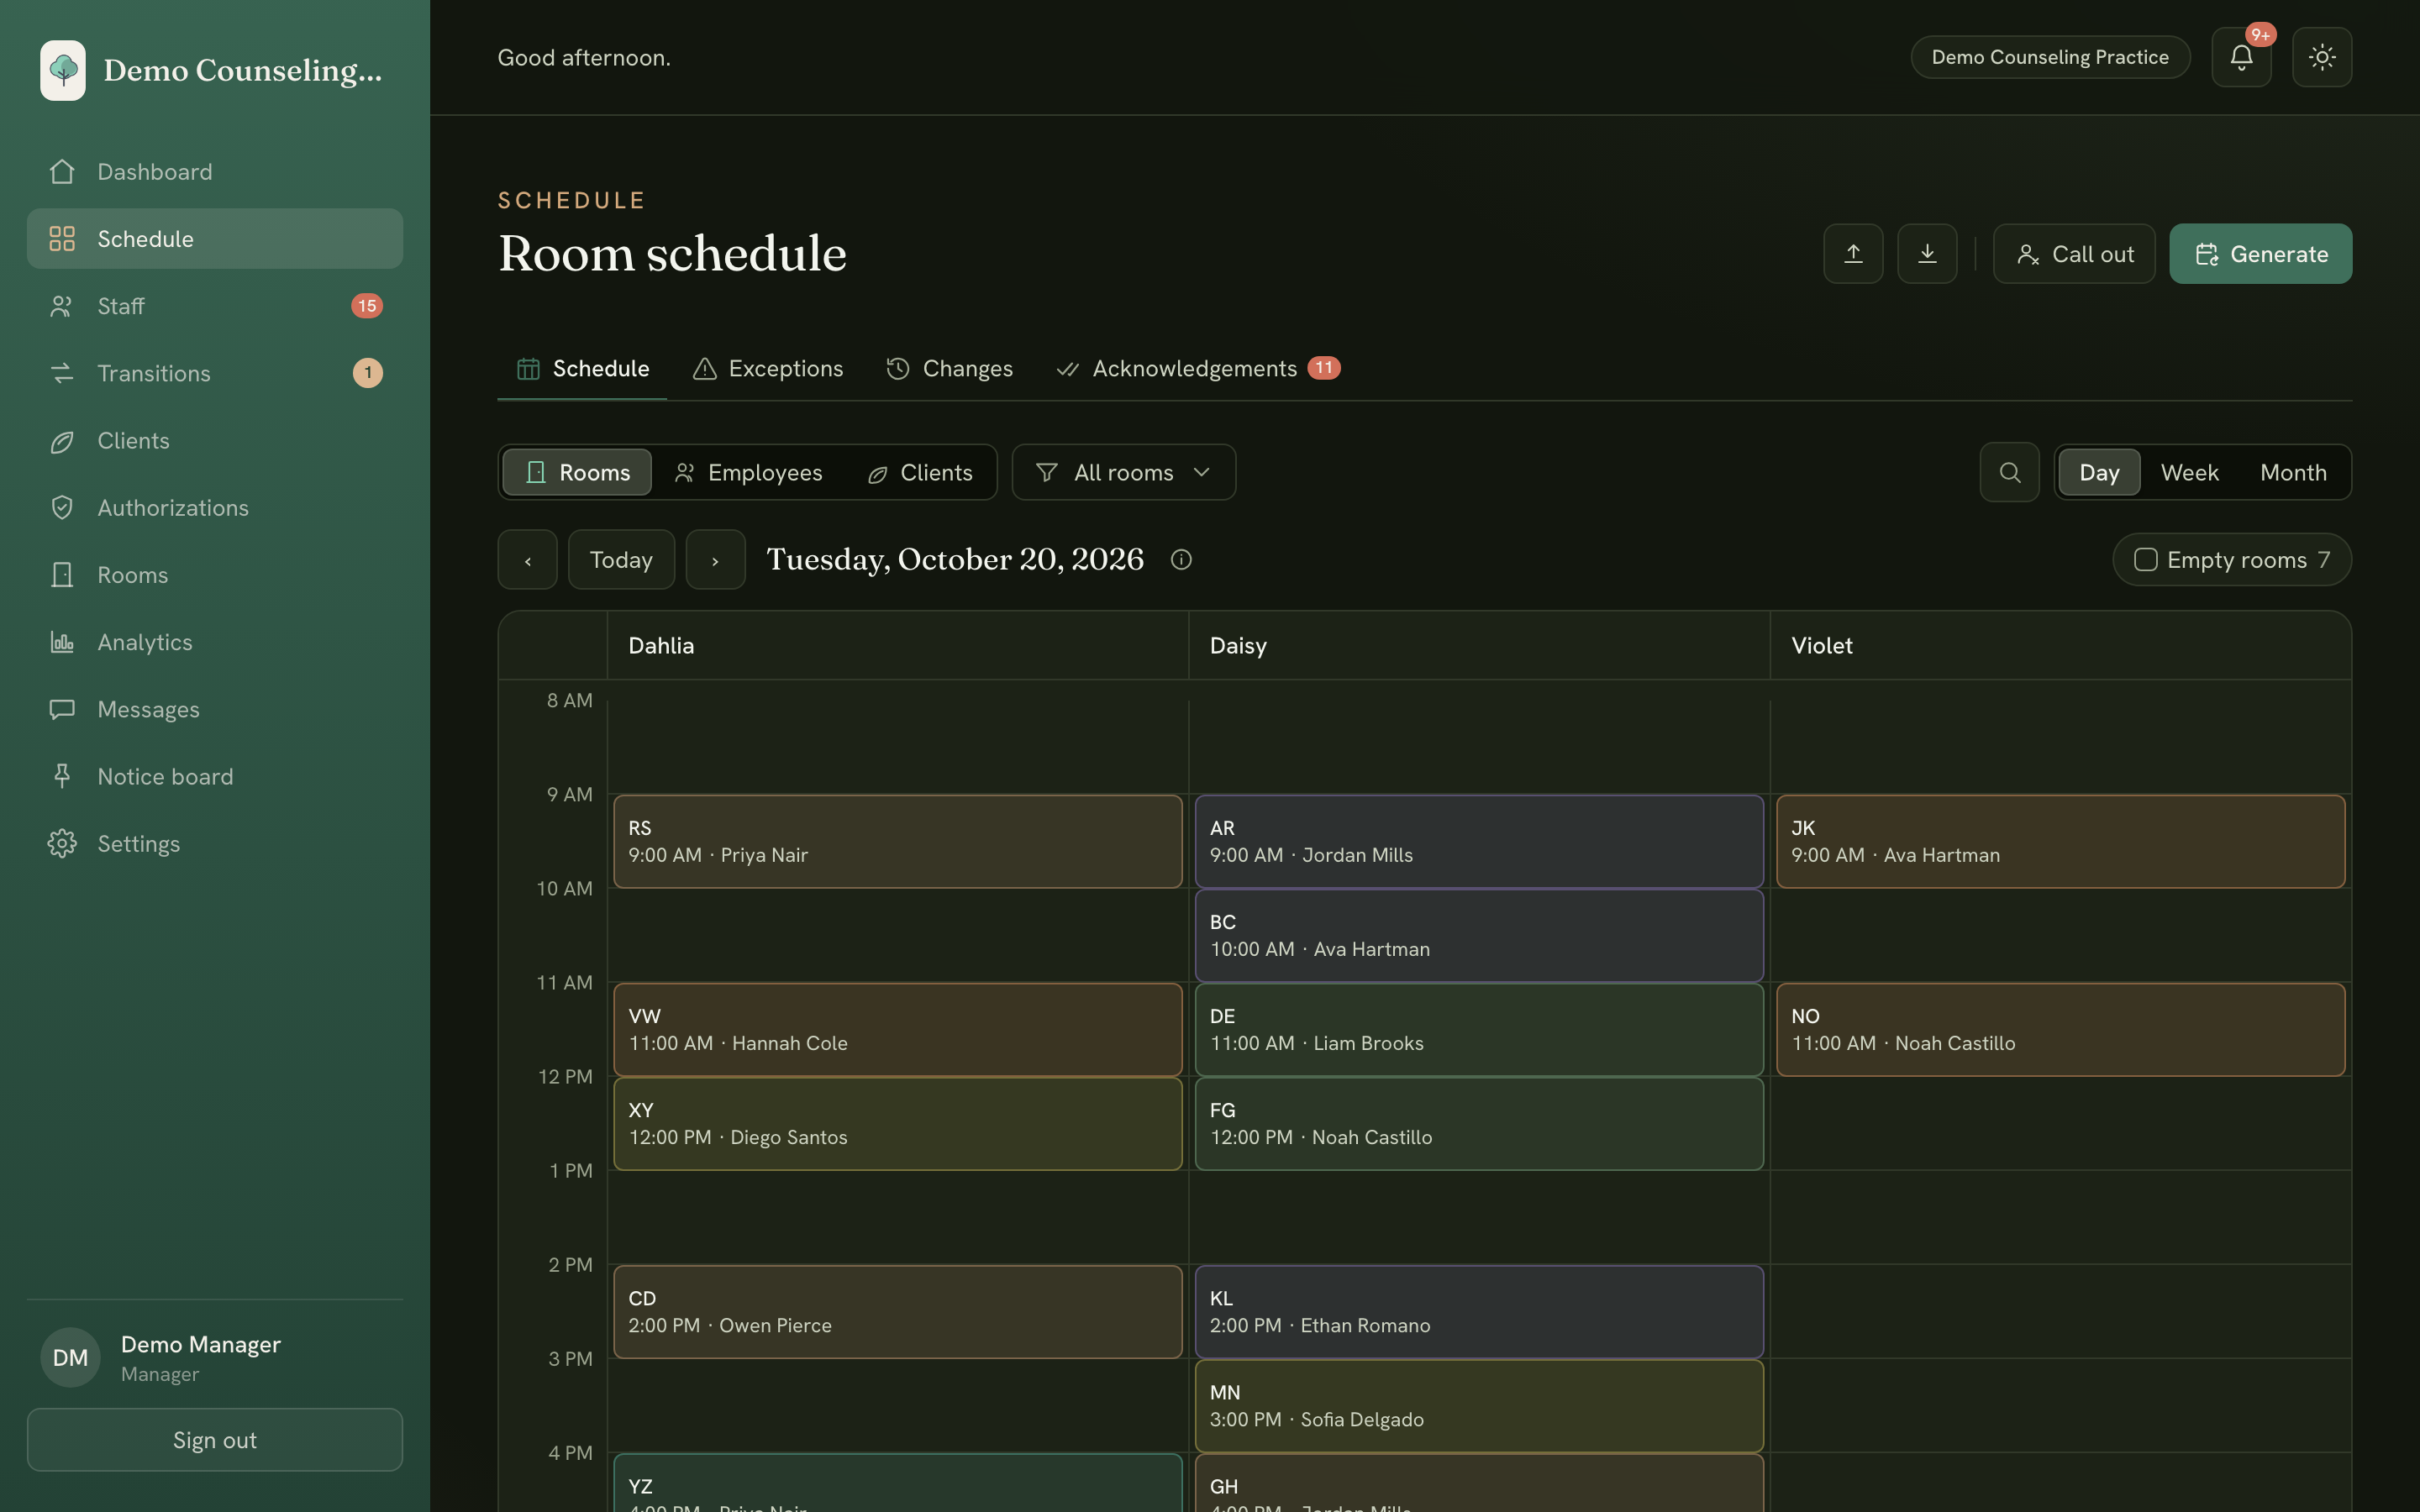Viewport: 2420px width, 1512px height.
Task: Click the download arrow button
Action: [1927, 254]
